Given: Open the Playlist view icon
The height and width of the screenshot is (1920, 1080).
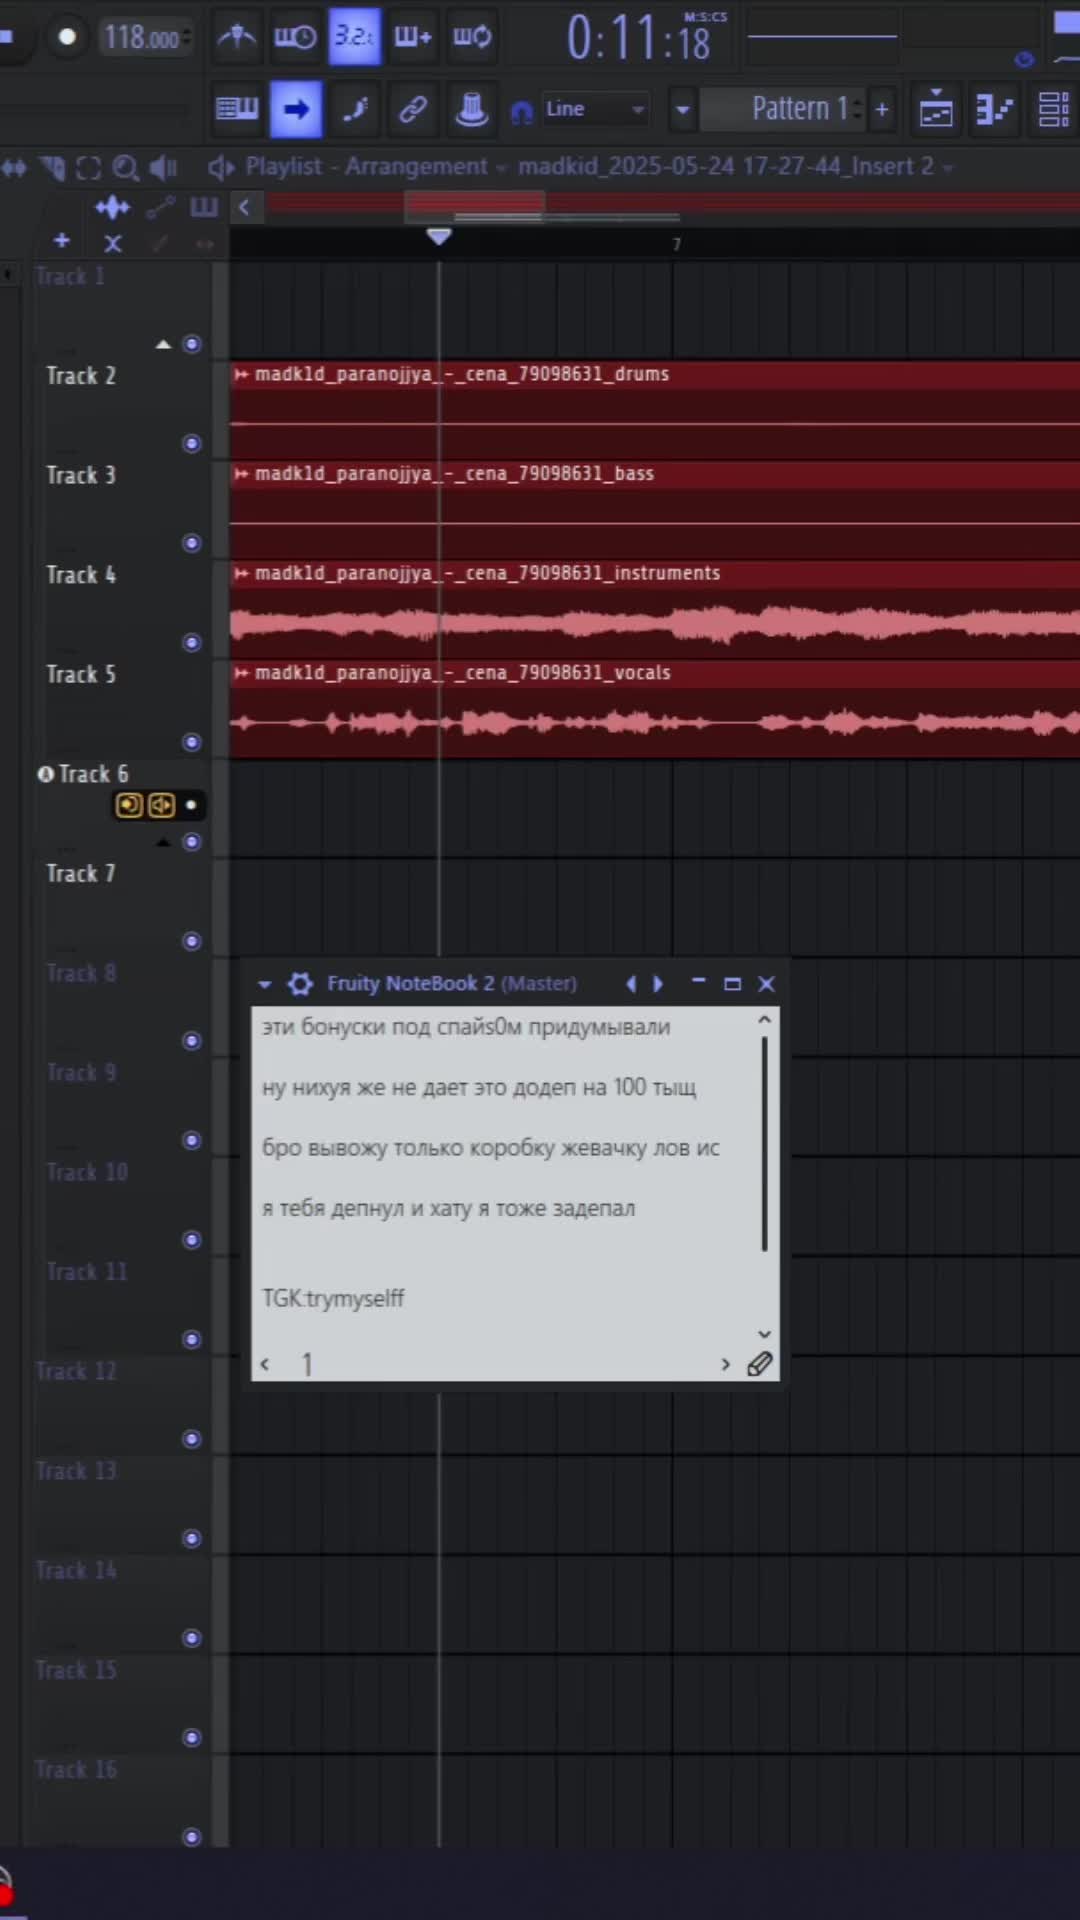Looking at the screenshot, I should (x=936, y=109).
